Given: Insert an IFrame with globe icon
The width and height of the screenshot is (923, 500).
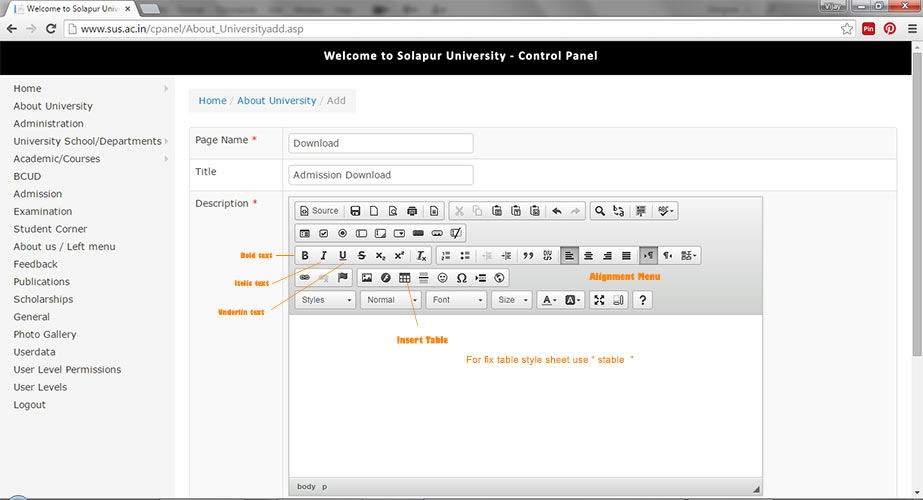Looking at the screenshot, I should 499,277.
